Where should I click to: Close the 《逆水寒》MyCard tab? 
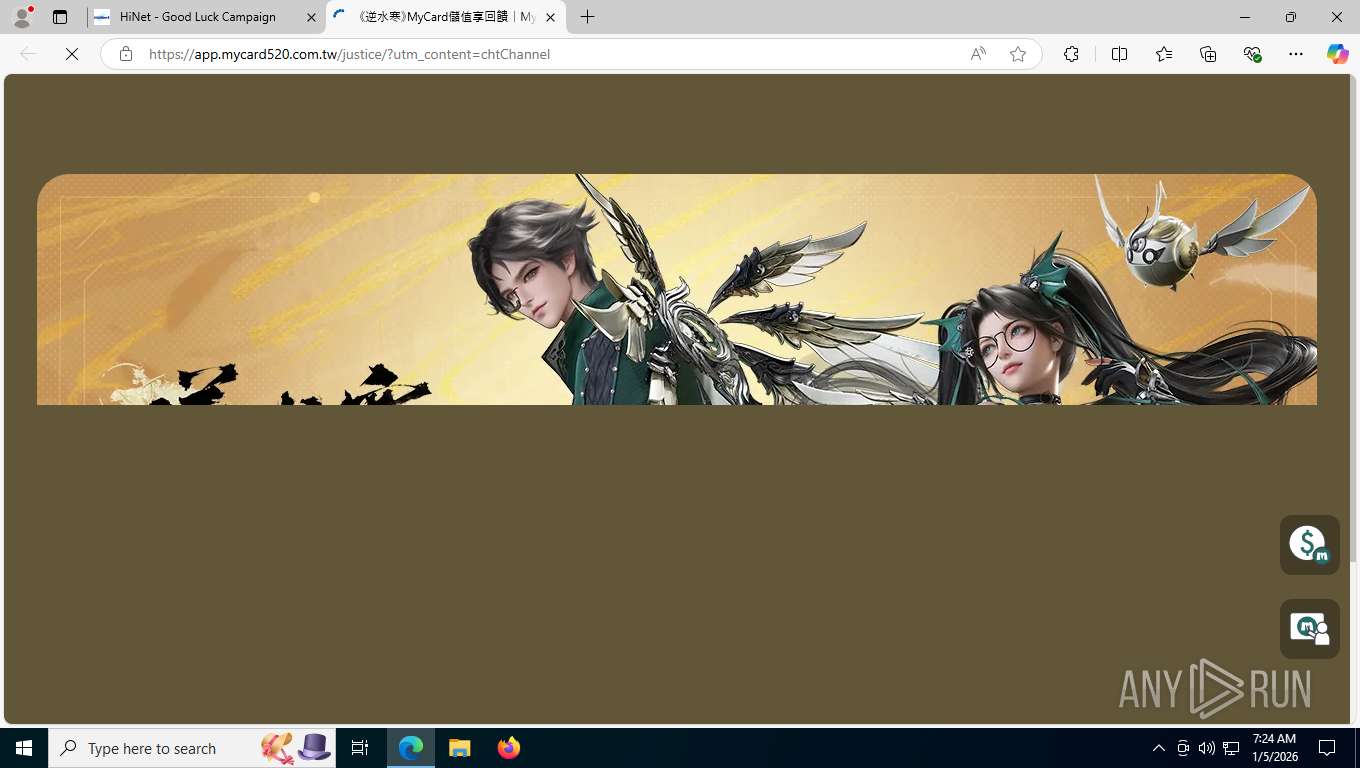[x=550, y=17]
